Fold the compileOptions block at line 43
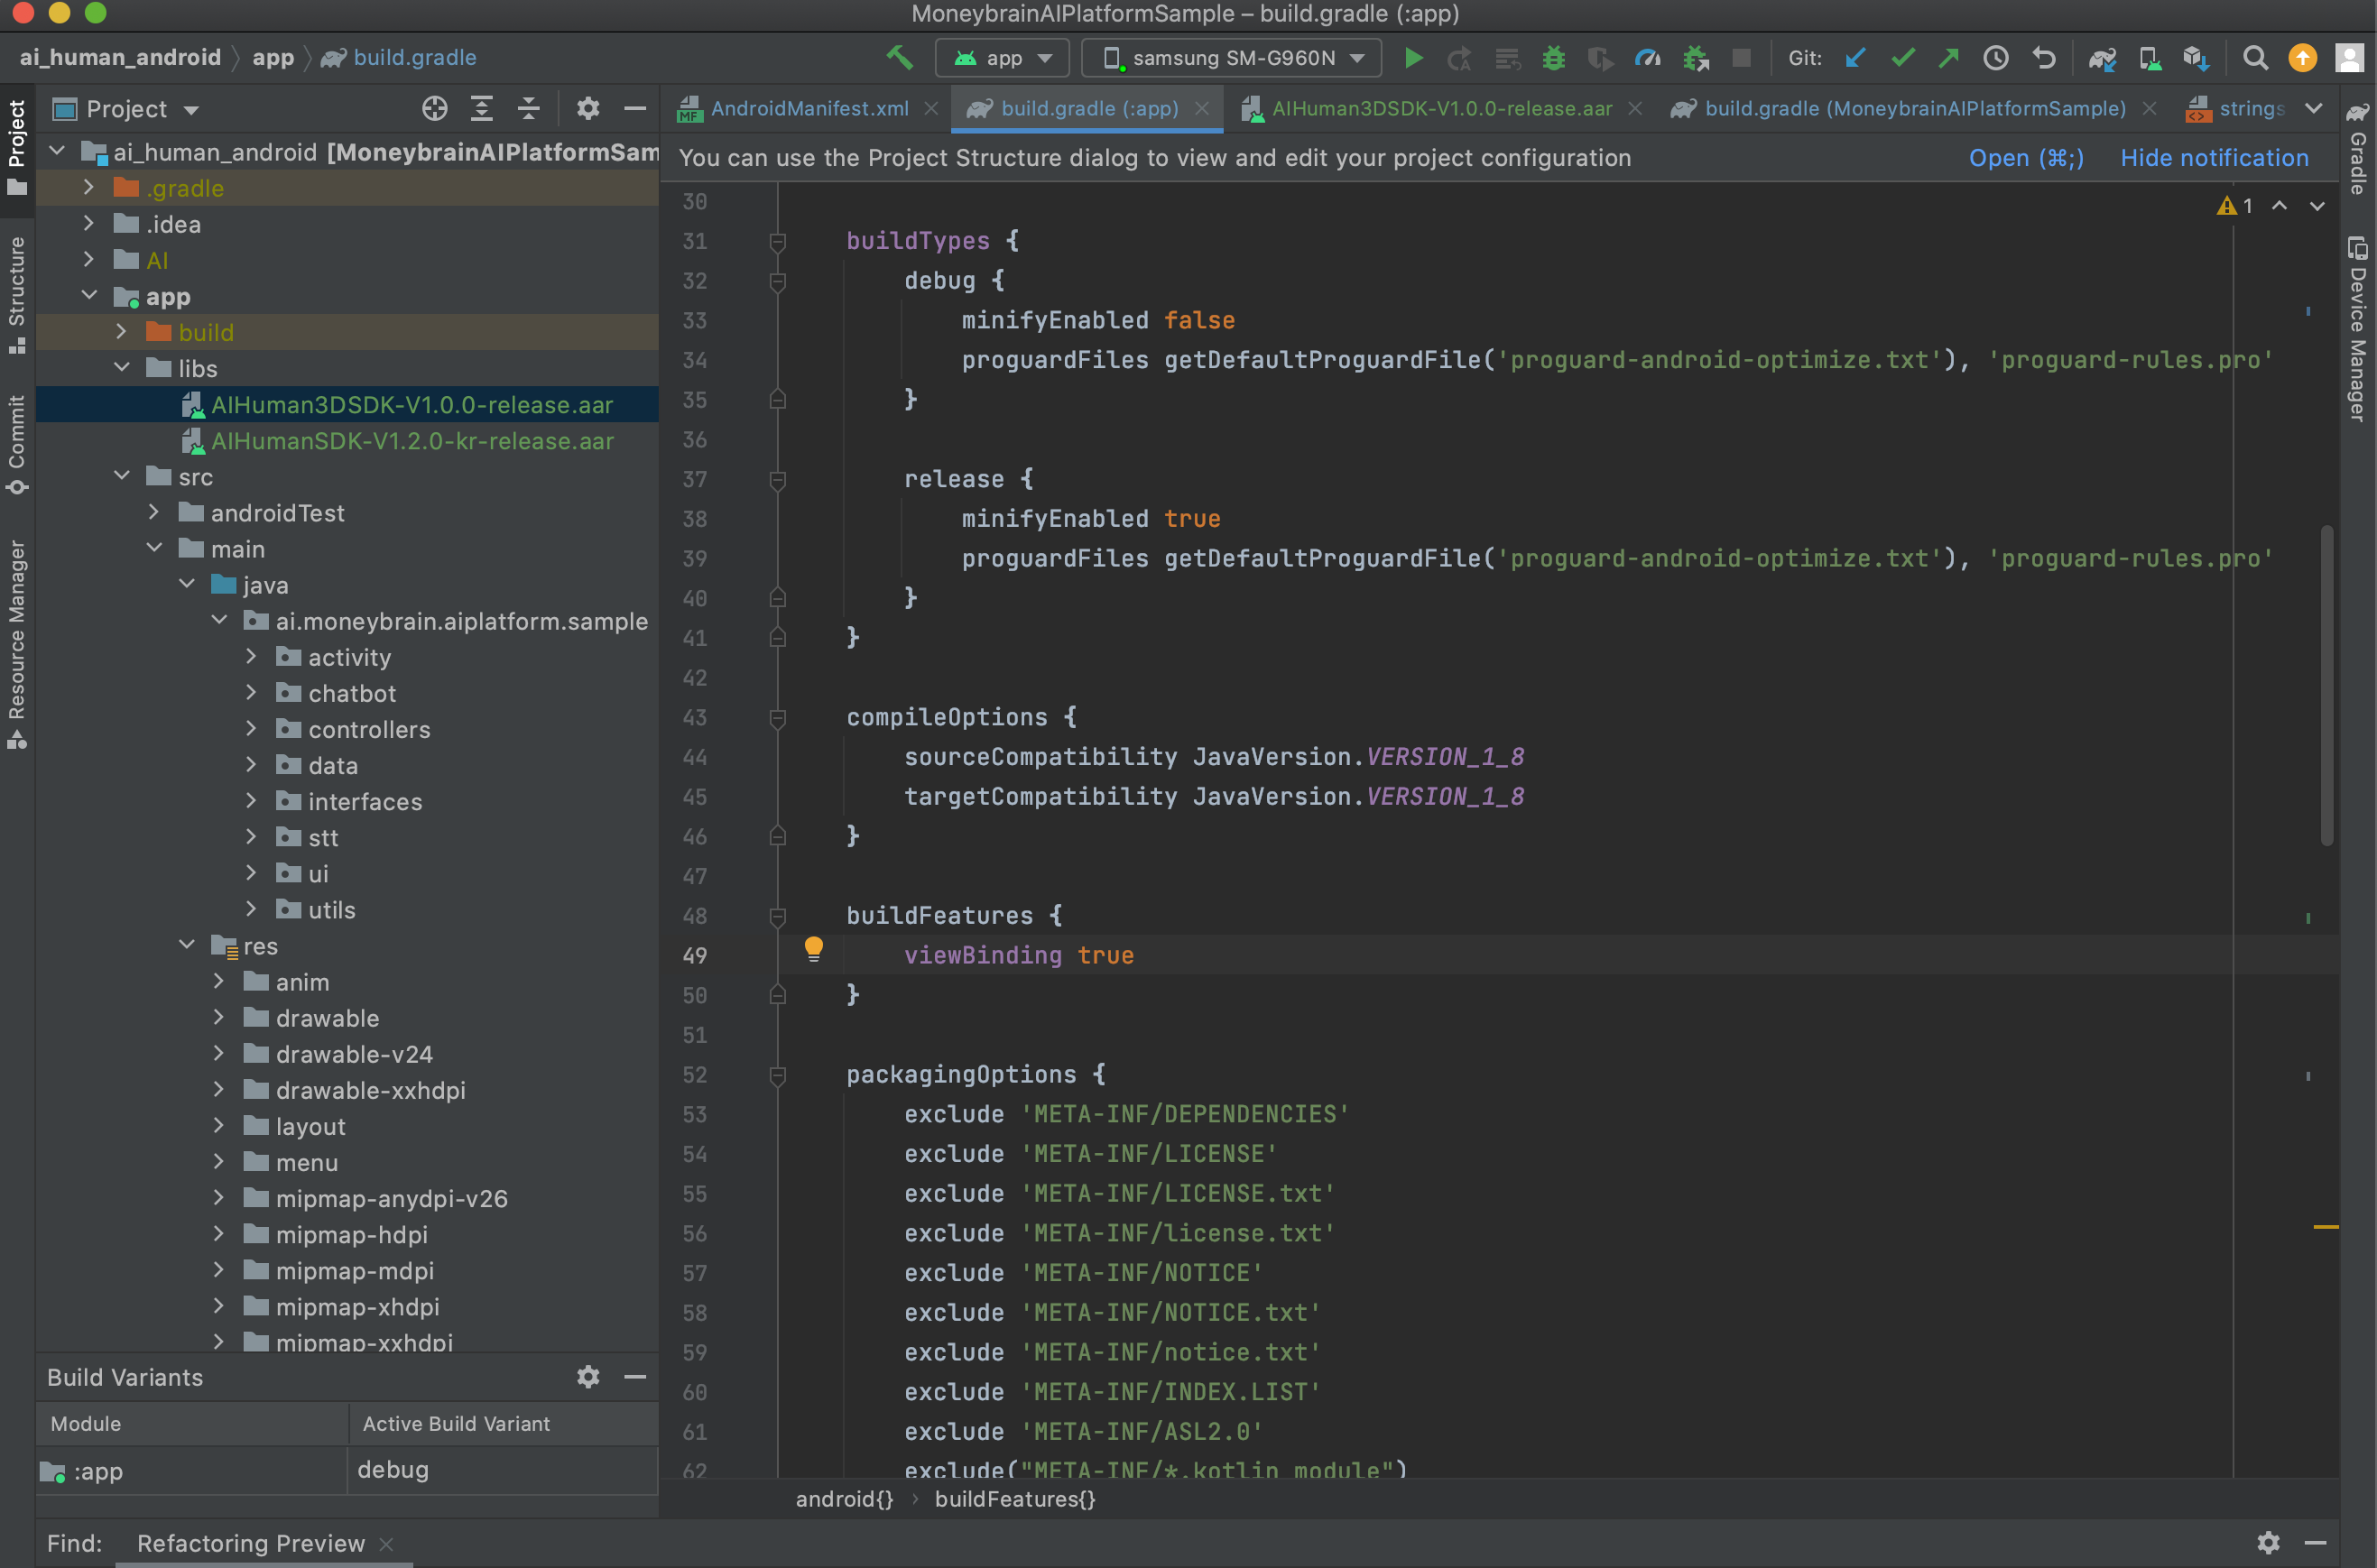2377x1568 pixels. (778, 718)
